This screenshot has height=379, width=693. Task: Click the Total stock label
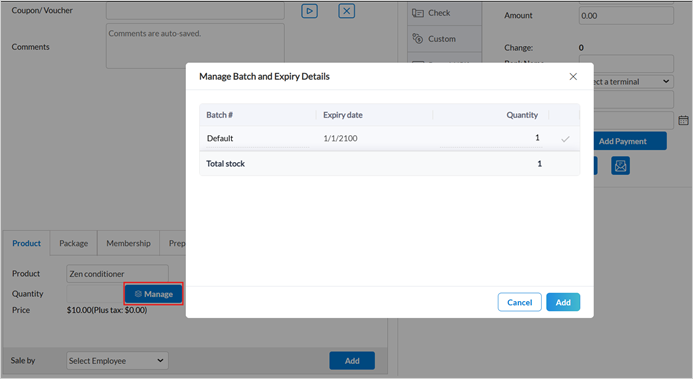pyautogui.click(x=225, y=163)
